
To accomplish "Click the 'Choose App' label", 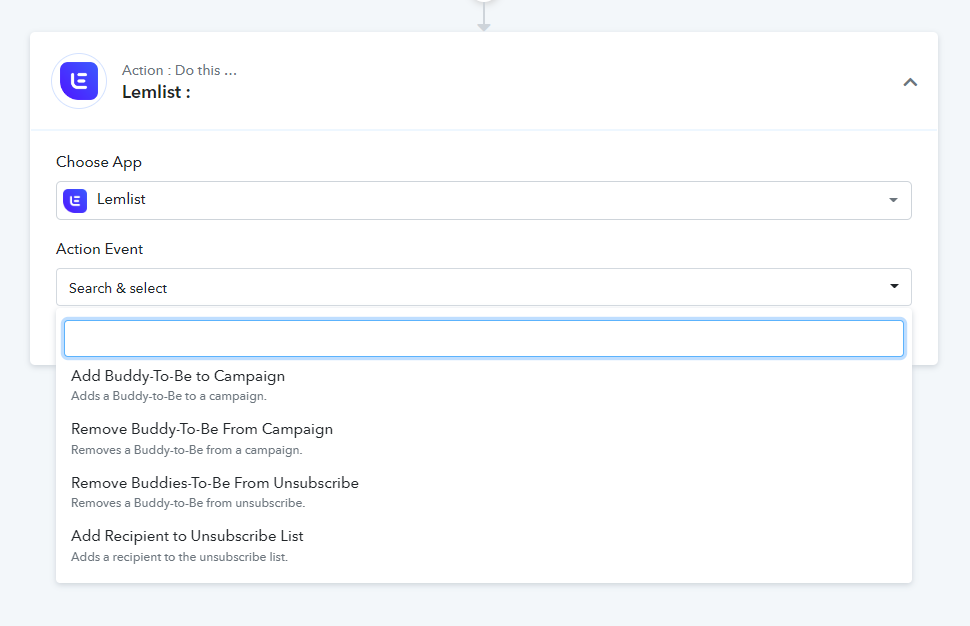I will coord(99,162).
